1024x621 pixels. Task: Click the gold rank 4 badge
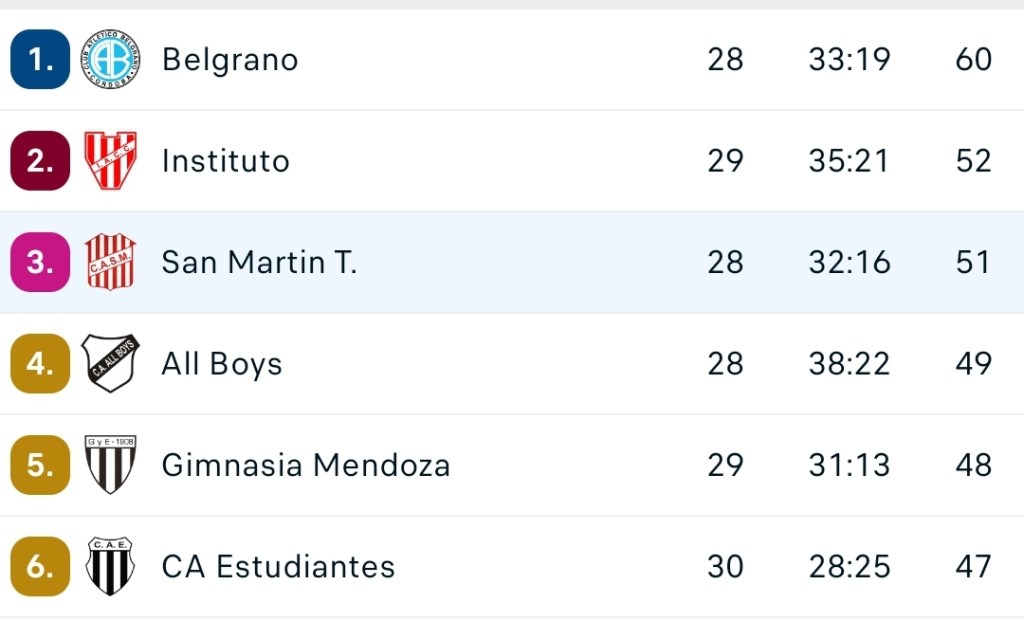tap(40, 363)
